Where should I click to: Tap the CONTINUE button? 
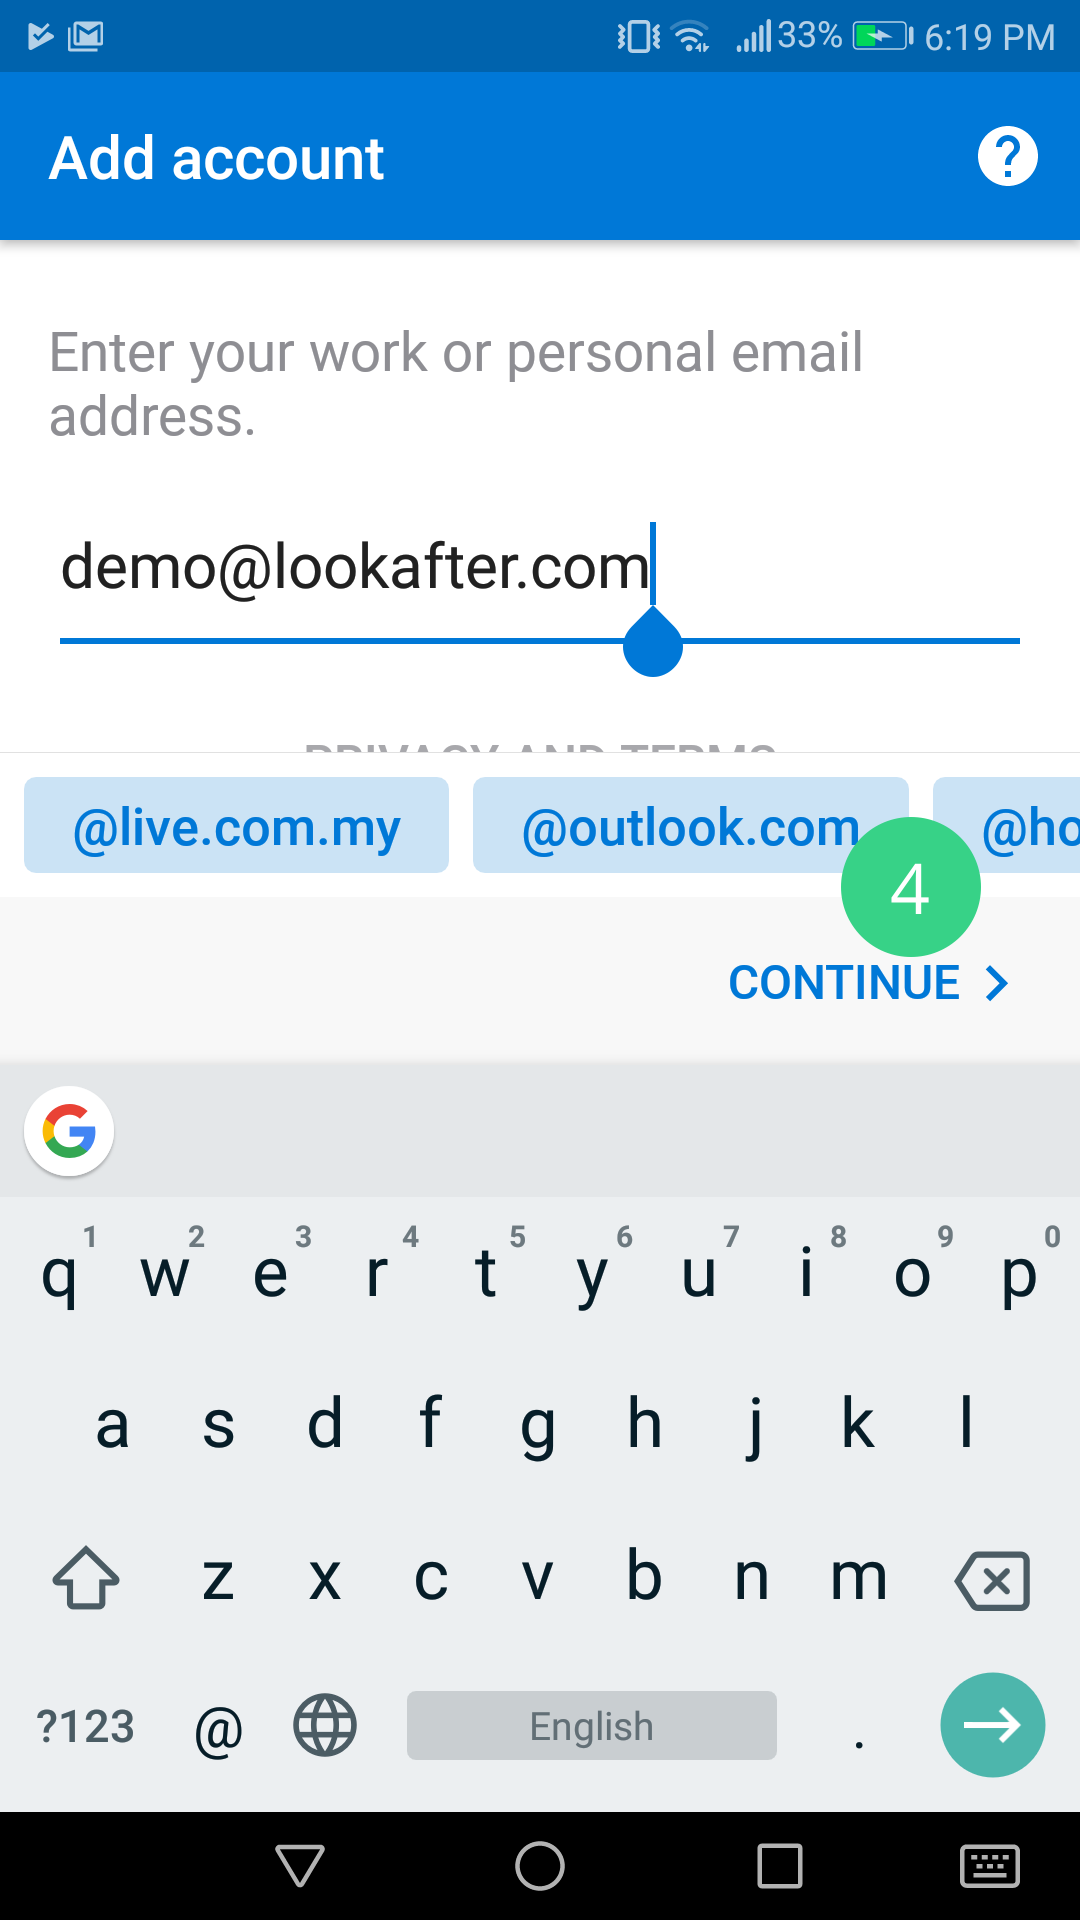click(x=867, y=983)
